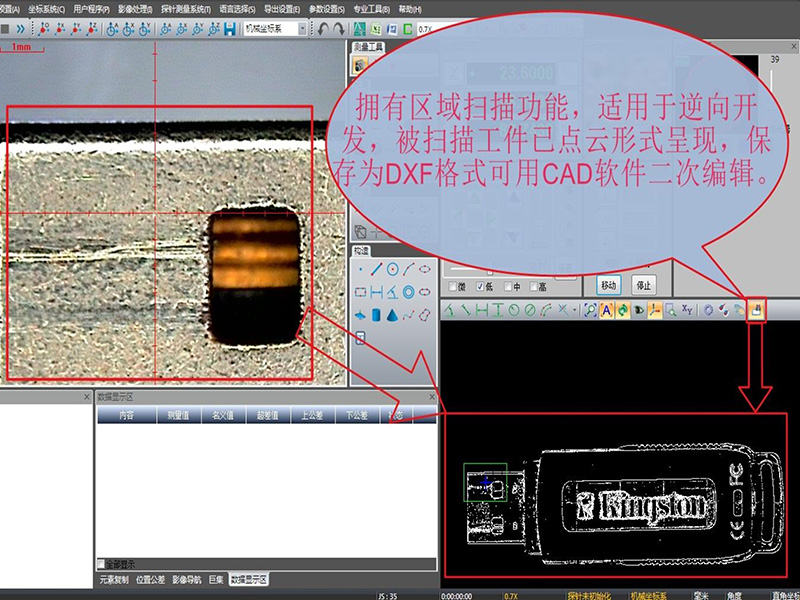Viewport: 800px width, 600px height.
Task: Select the angle construct tool
Action: tap(392, 292)
